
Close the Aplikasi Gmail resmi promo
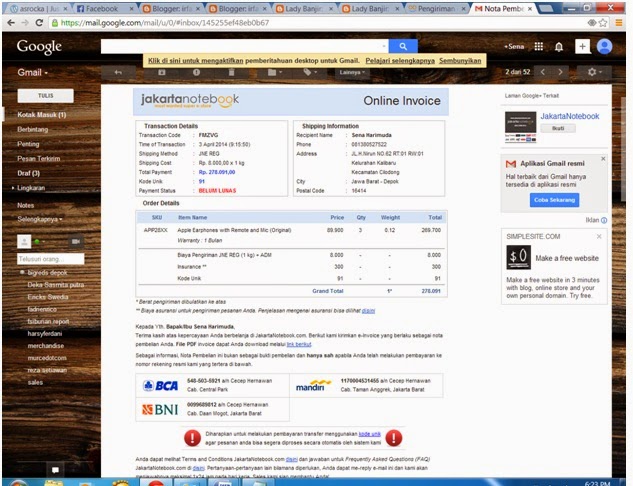603,159
